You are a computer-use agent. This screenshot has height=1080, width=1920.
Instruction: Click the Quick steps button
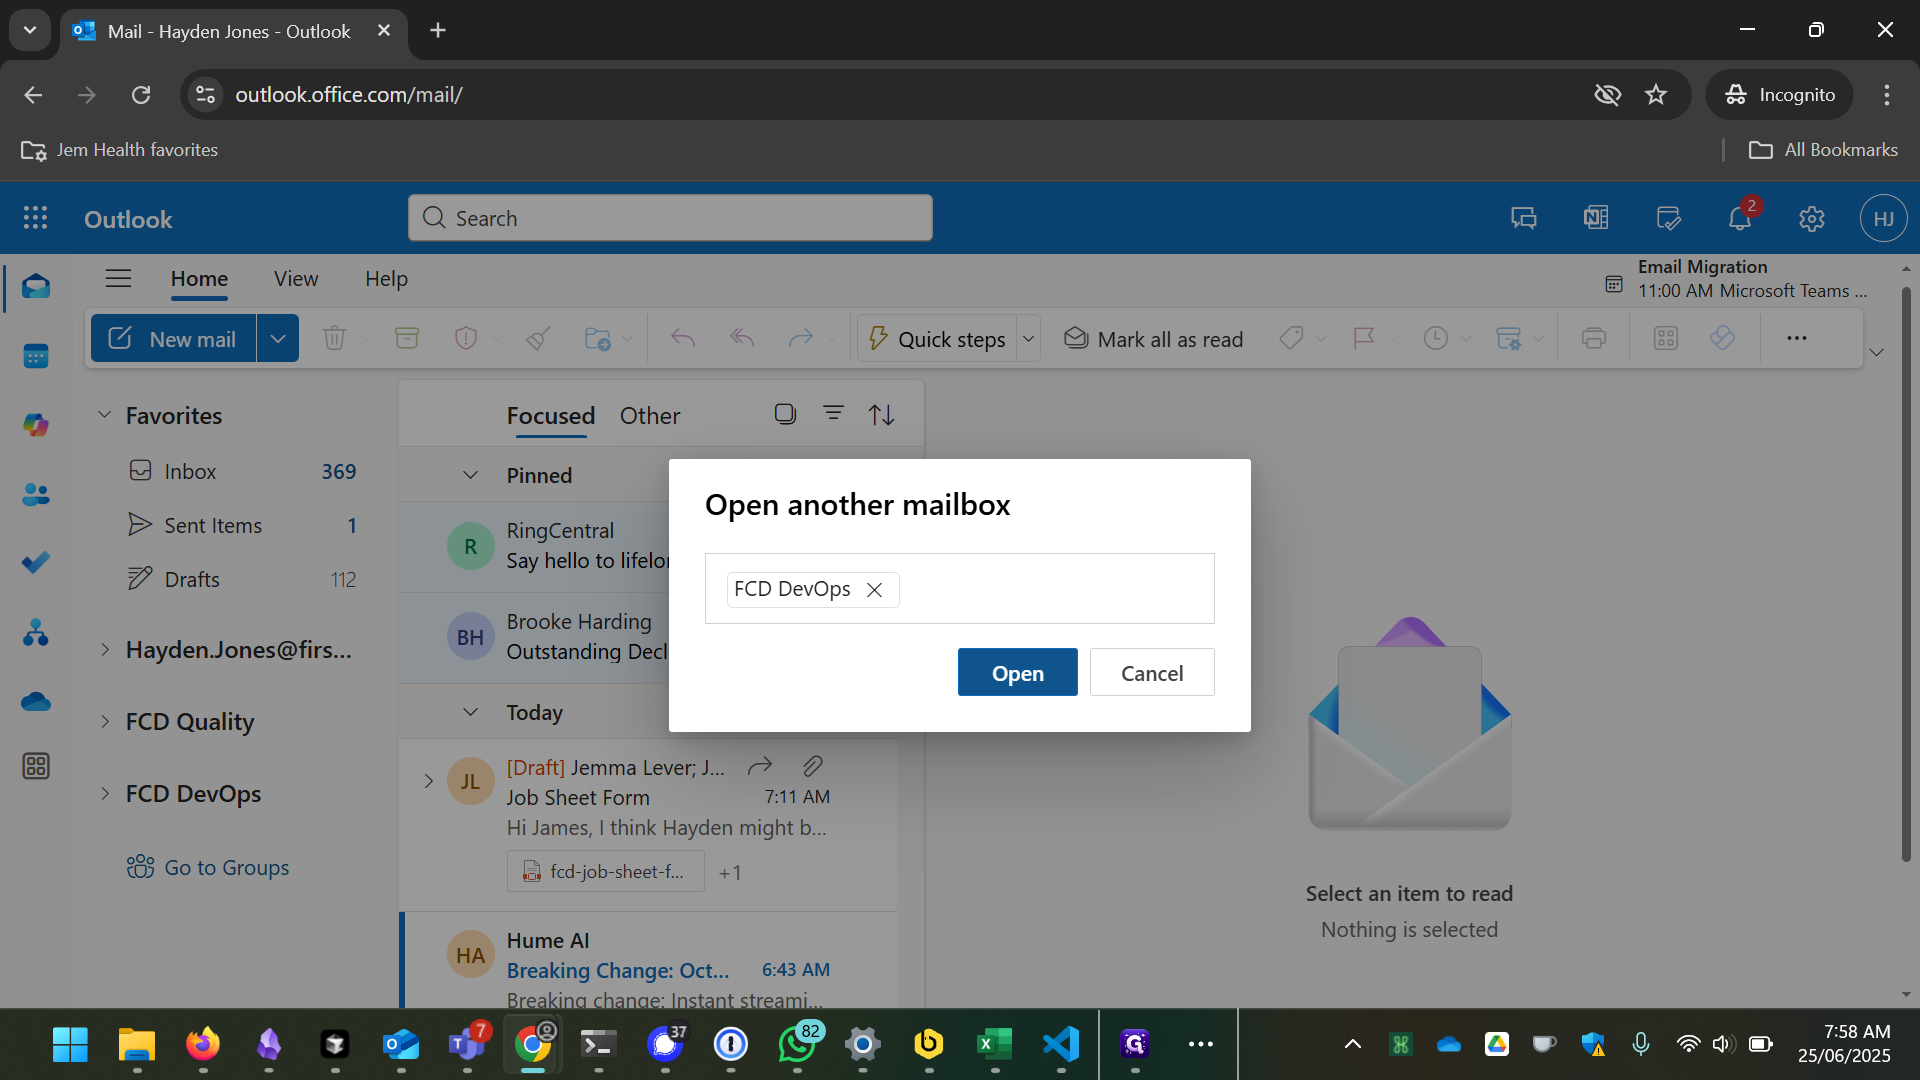click(937, 339)
